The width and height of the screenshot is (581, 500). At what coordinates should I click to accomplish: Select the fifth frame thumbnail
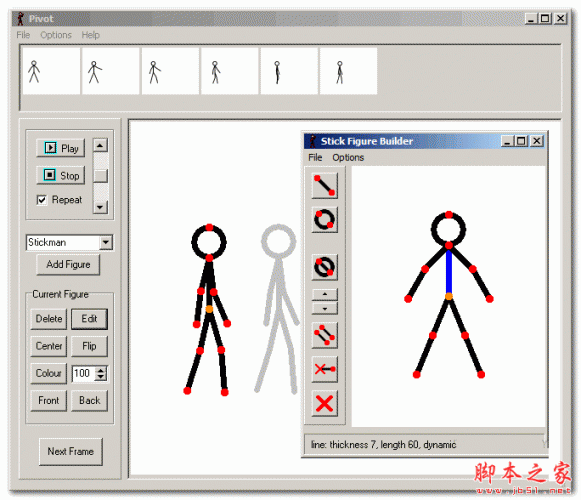pyautogui.click(x=289, y=71)
